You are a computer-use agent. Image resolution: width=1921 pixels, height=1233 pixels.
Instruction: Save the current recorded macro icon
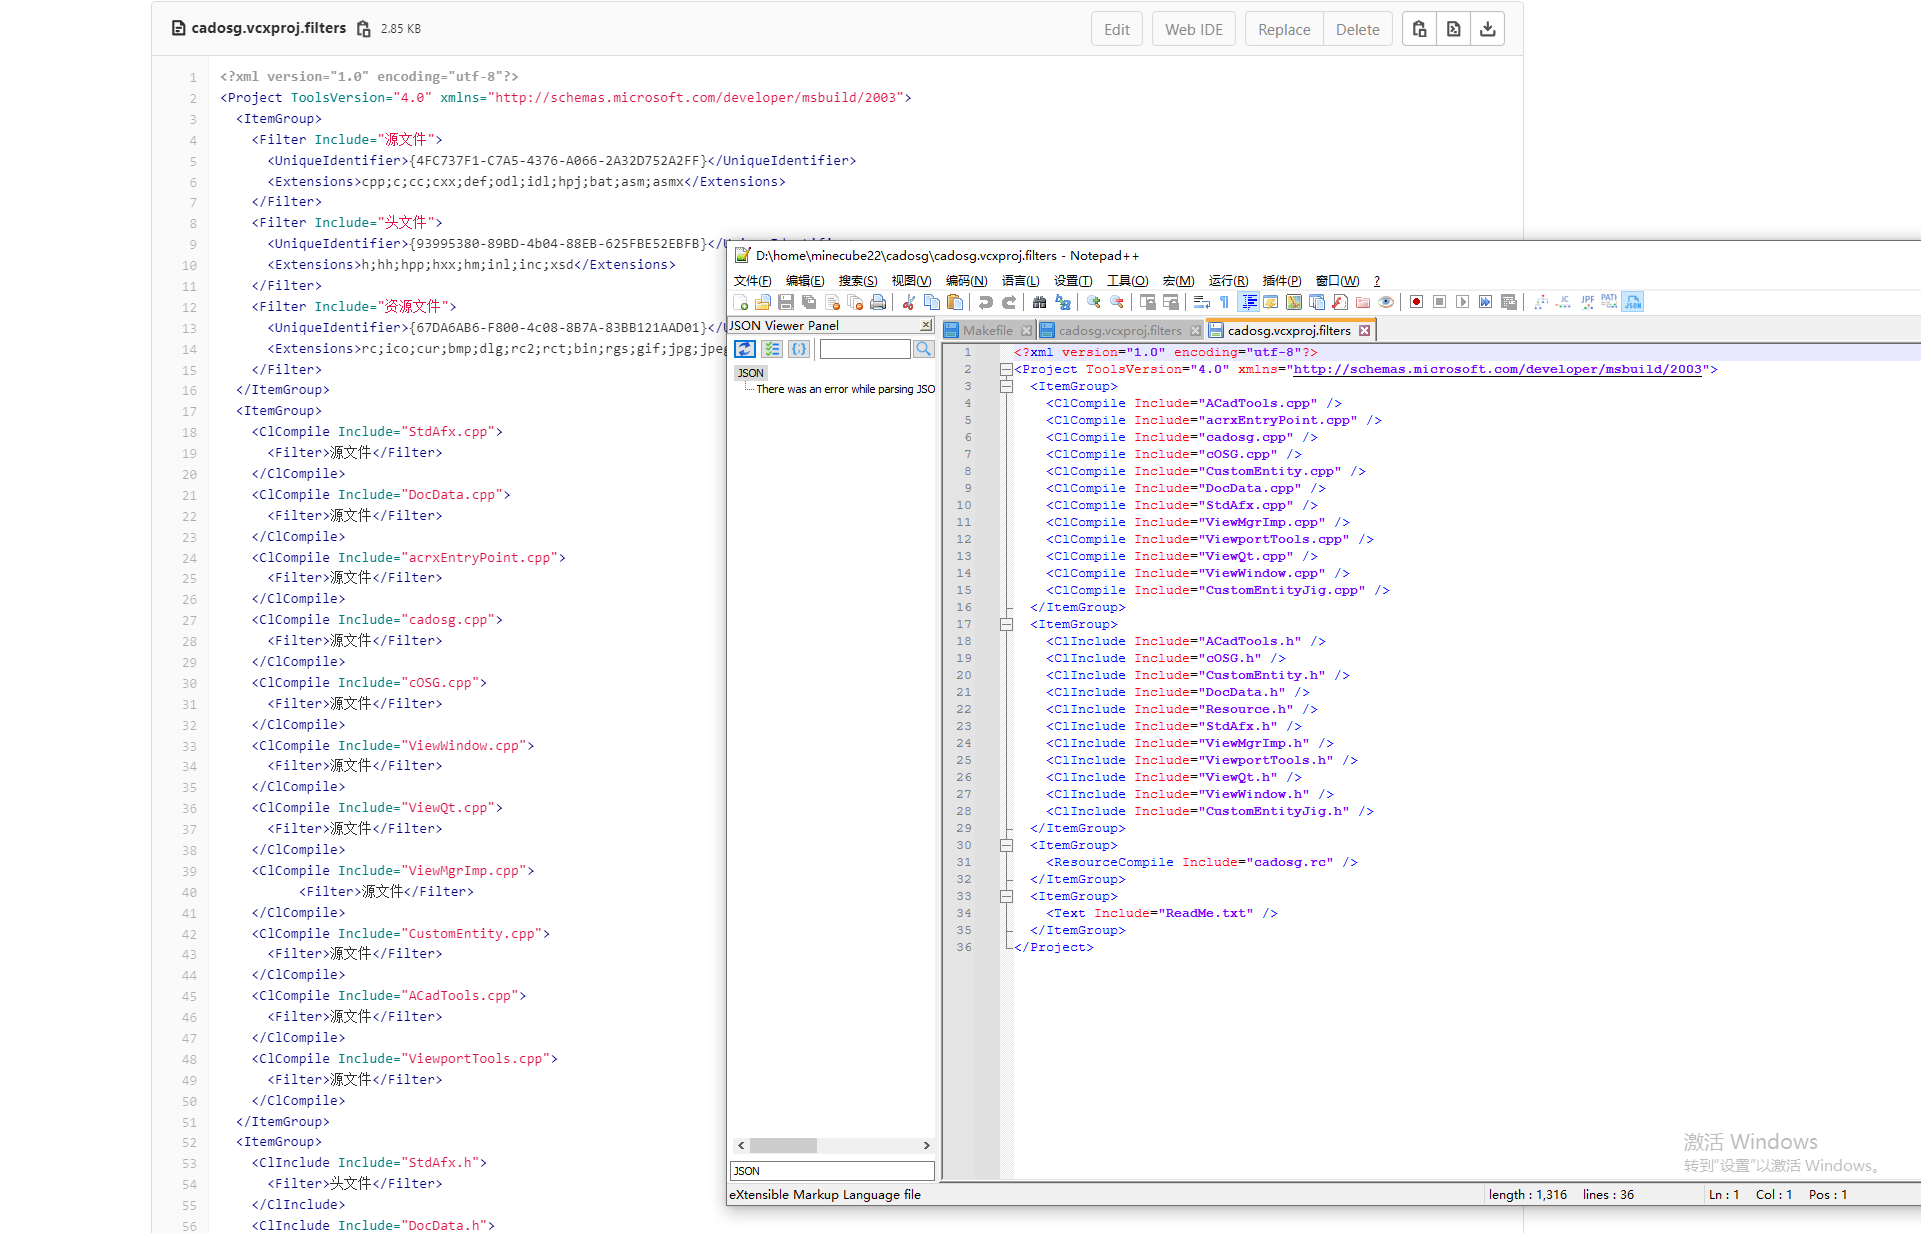point(1509,302)
